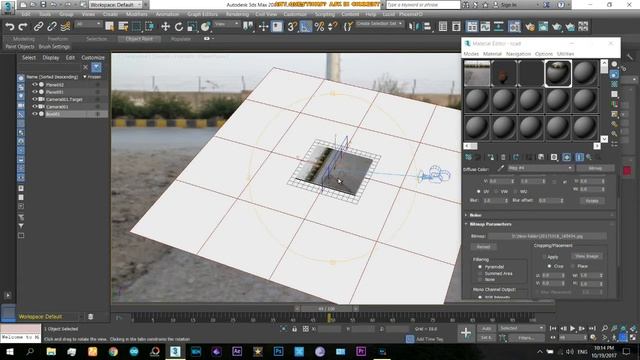Click the timeline frame slider handle
Viewport: 640px width, 360px height.
point(327,309)
